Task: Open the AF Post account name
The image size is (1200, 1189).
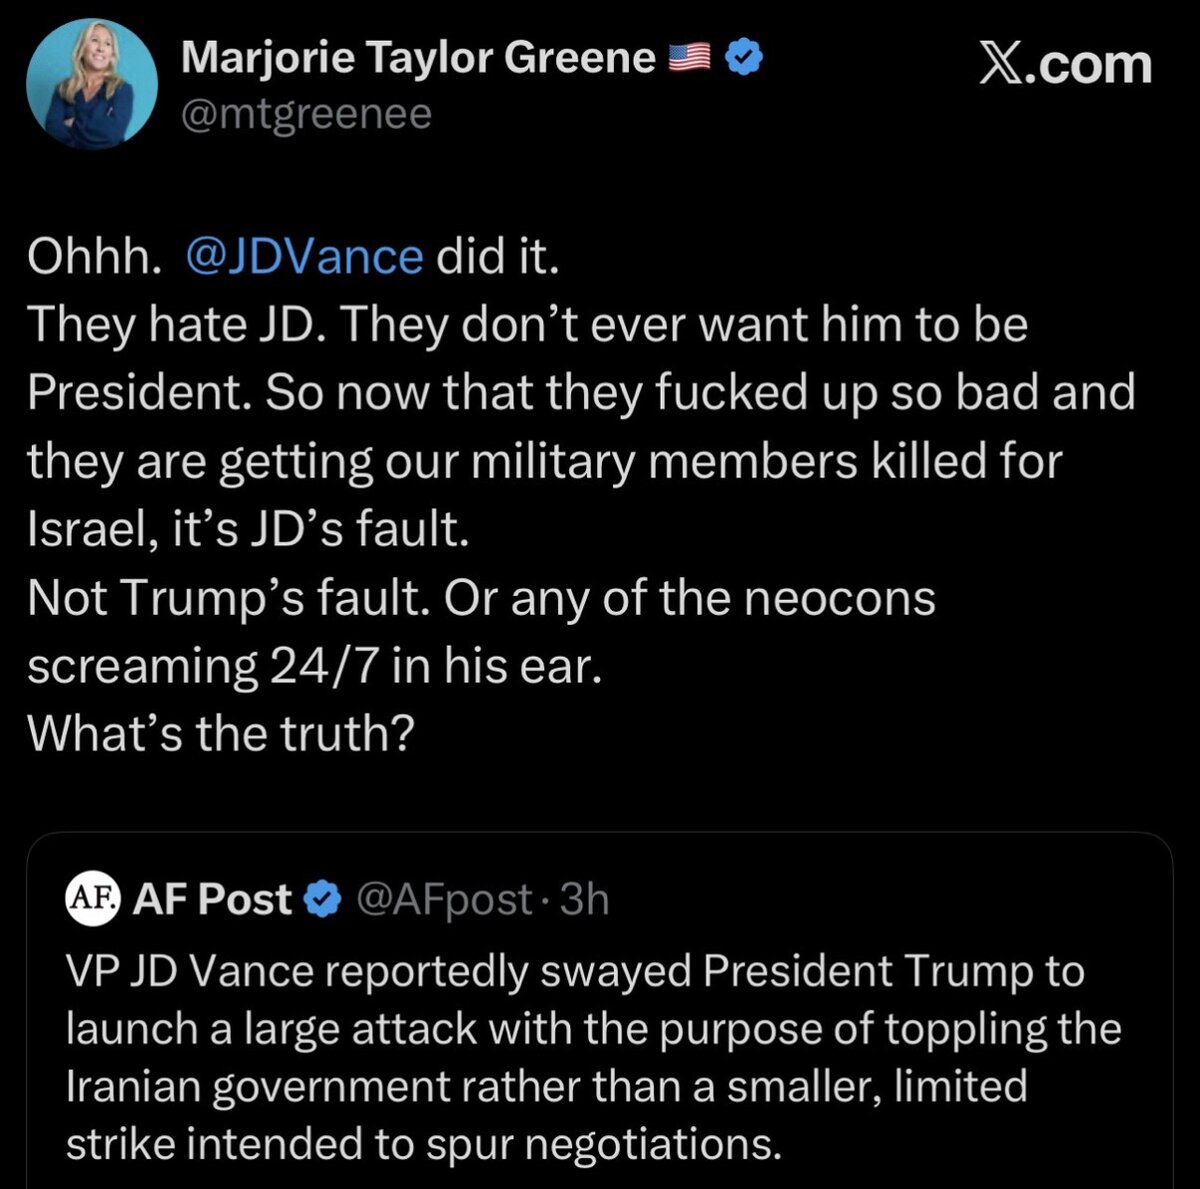Action: pyautogui.click(x=212, y=898)
